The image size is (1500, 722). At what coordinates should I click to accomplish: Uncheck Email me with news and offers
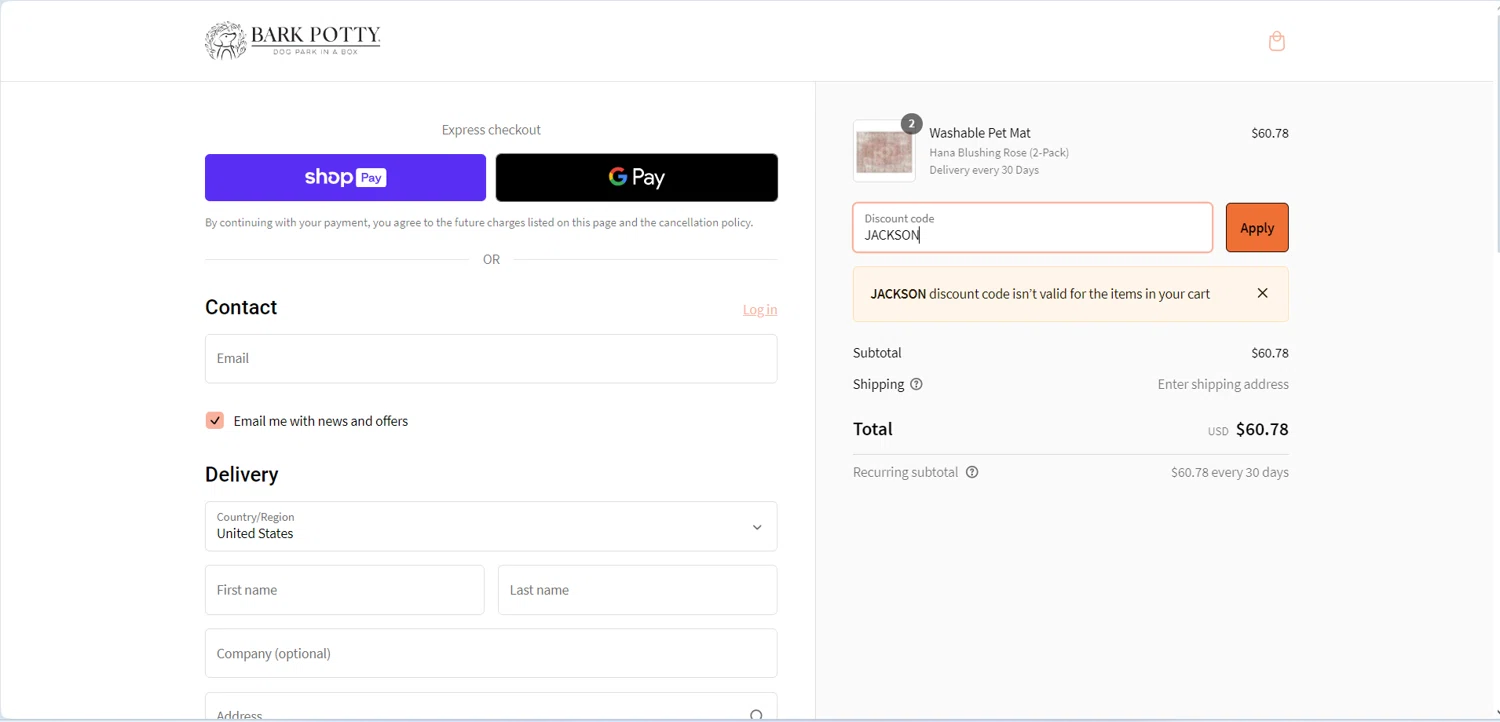point(215,420)
